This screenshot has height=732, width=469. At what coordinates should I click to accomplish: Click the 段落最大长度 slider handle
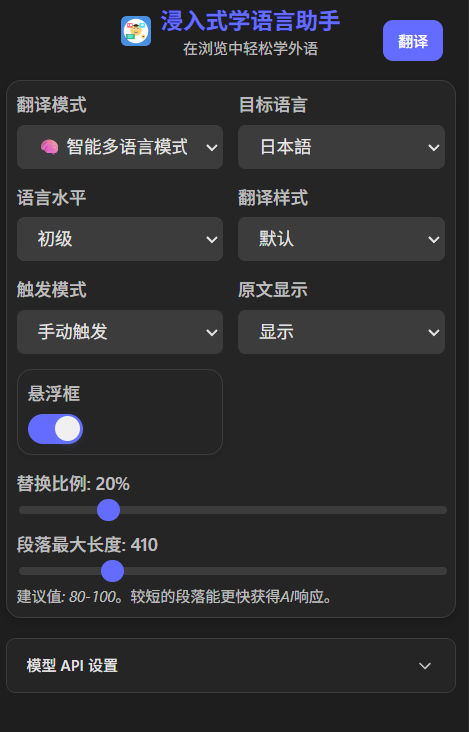(x=112, y=571)
